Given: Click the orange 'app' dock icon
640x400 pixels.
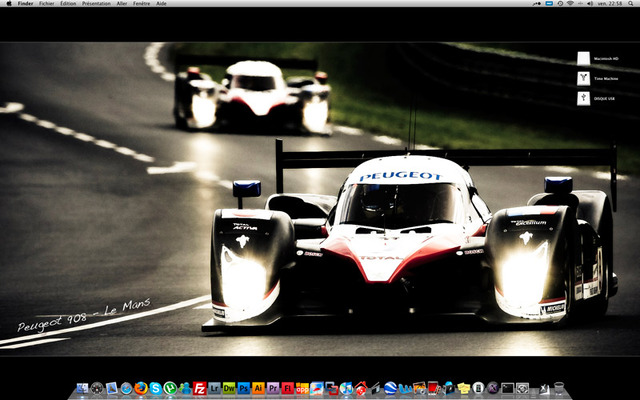Looking at the screenshot, I should pyautogui.click(x=302, y=388).
